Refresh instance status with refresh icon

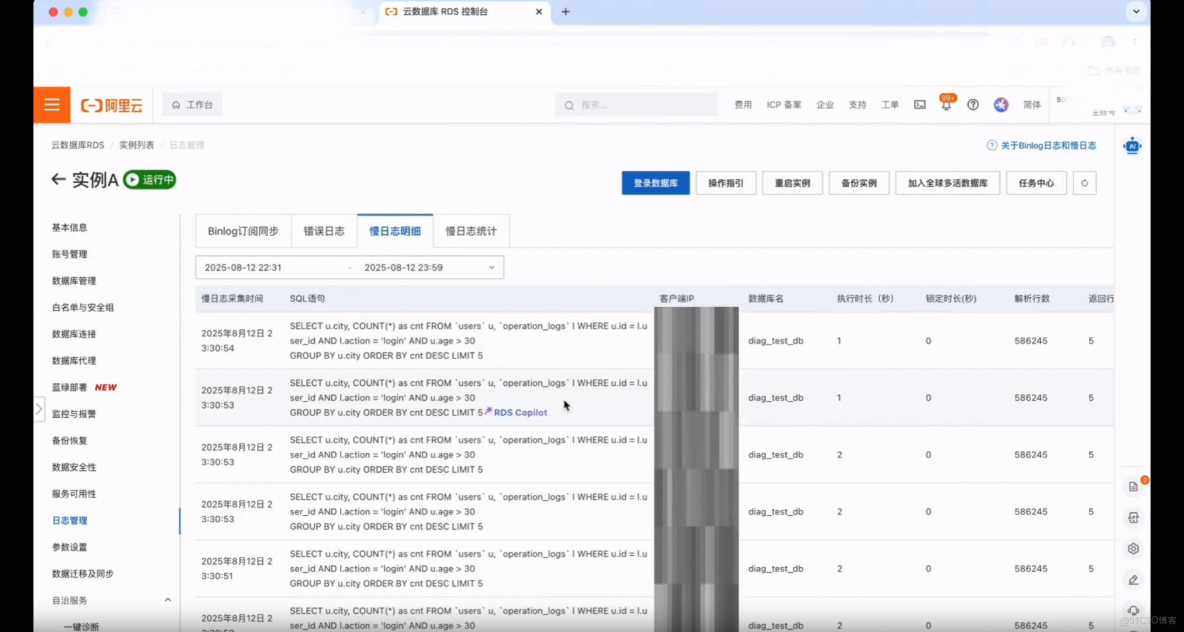pos(1084,183)
